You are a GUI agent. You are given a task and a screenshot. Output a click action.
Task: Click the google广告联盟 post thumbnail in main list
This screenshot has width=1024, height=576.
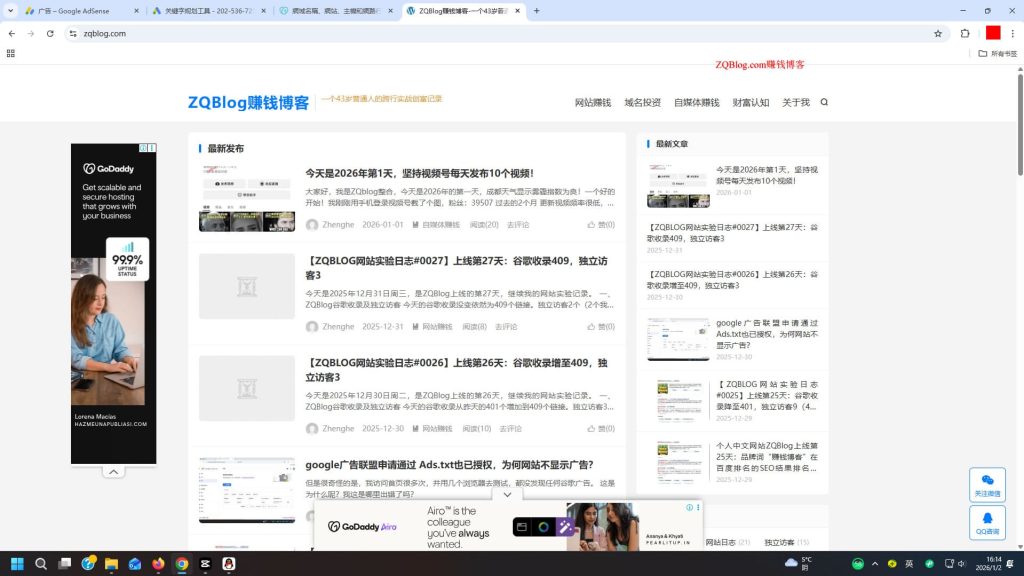tap(247, 490)
